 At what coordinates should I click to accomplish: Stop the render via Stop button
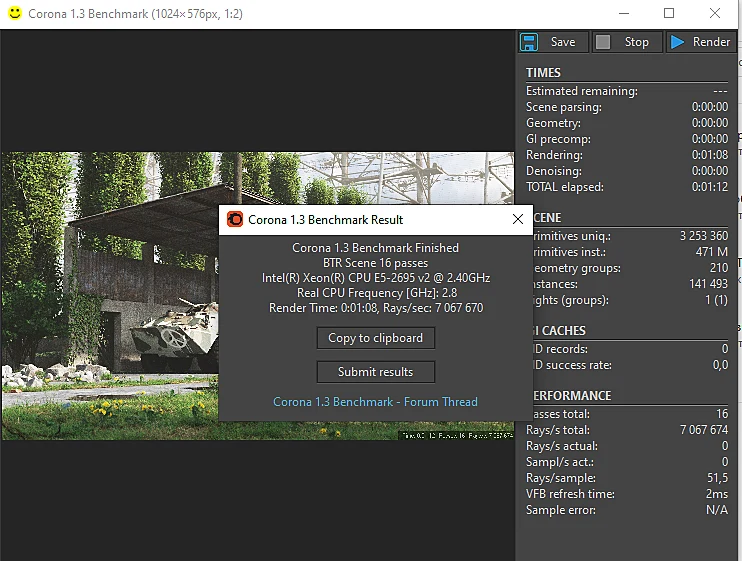click(627, 42)
